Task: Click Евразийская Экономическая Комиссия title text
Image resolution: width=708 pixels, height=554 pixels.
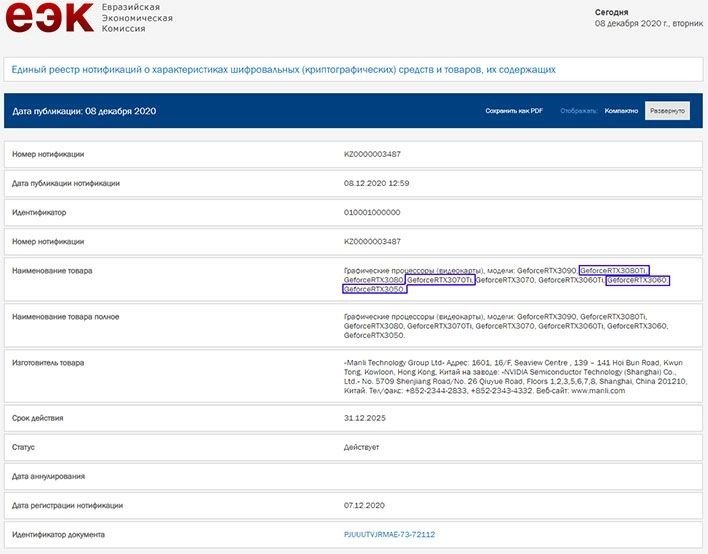Action: [137, 18]
